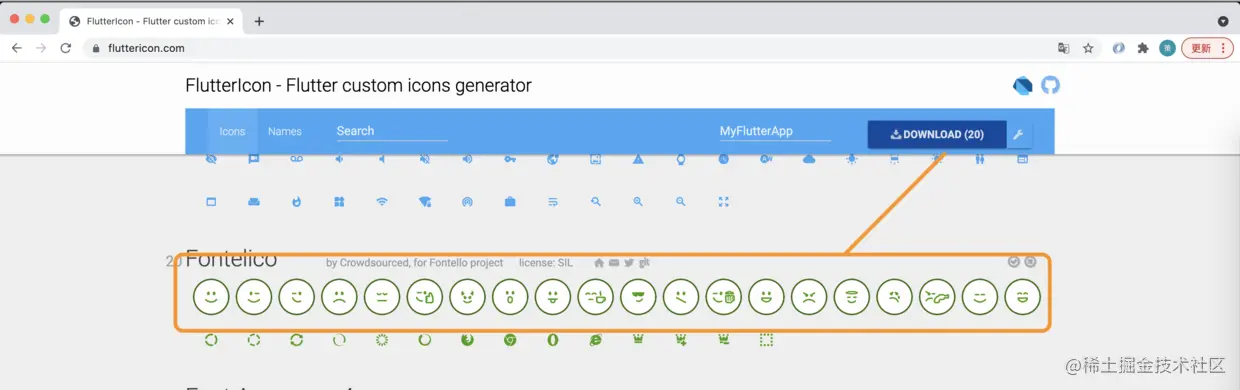
Task: Pick the Internet Explorer font icon
Action: (x=595, y=340)
